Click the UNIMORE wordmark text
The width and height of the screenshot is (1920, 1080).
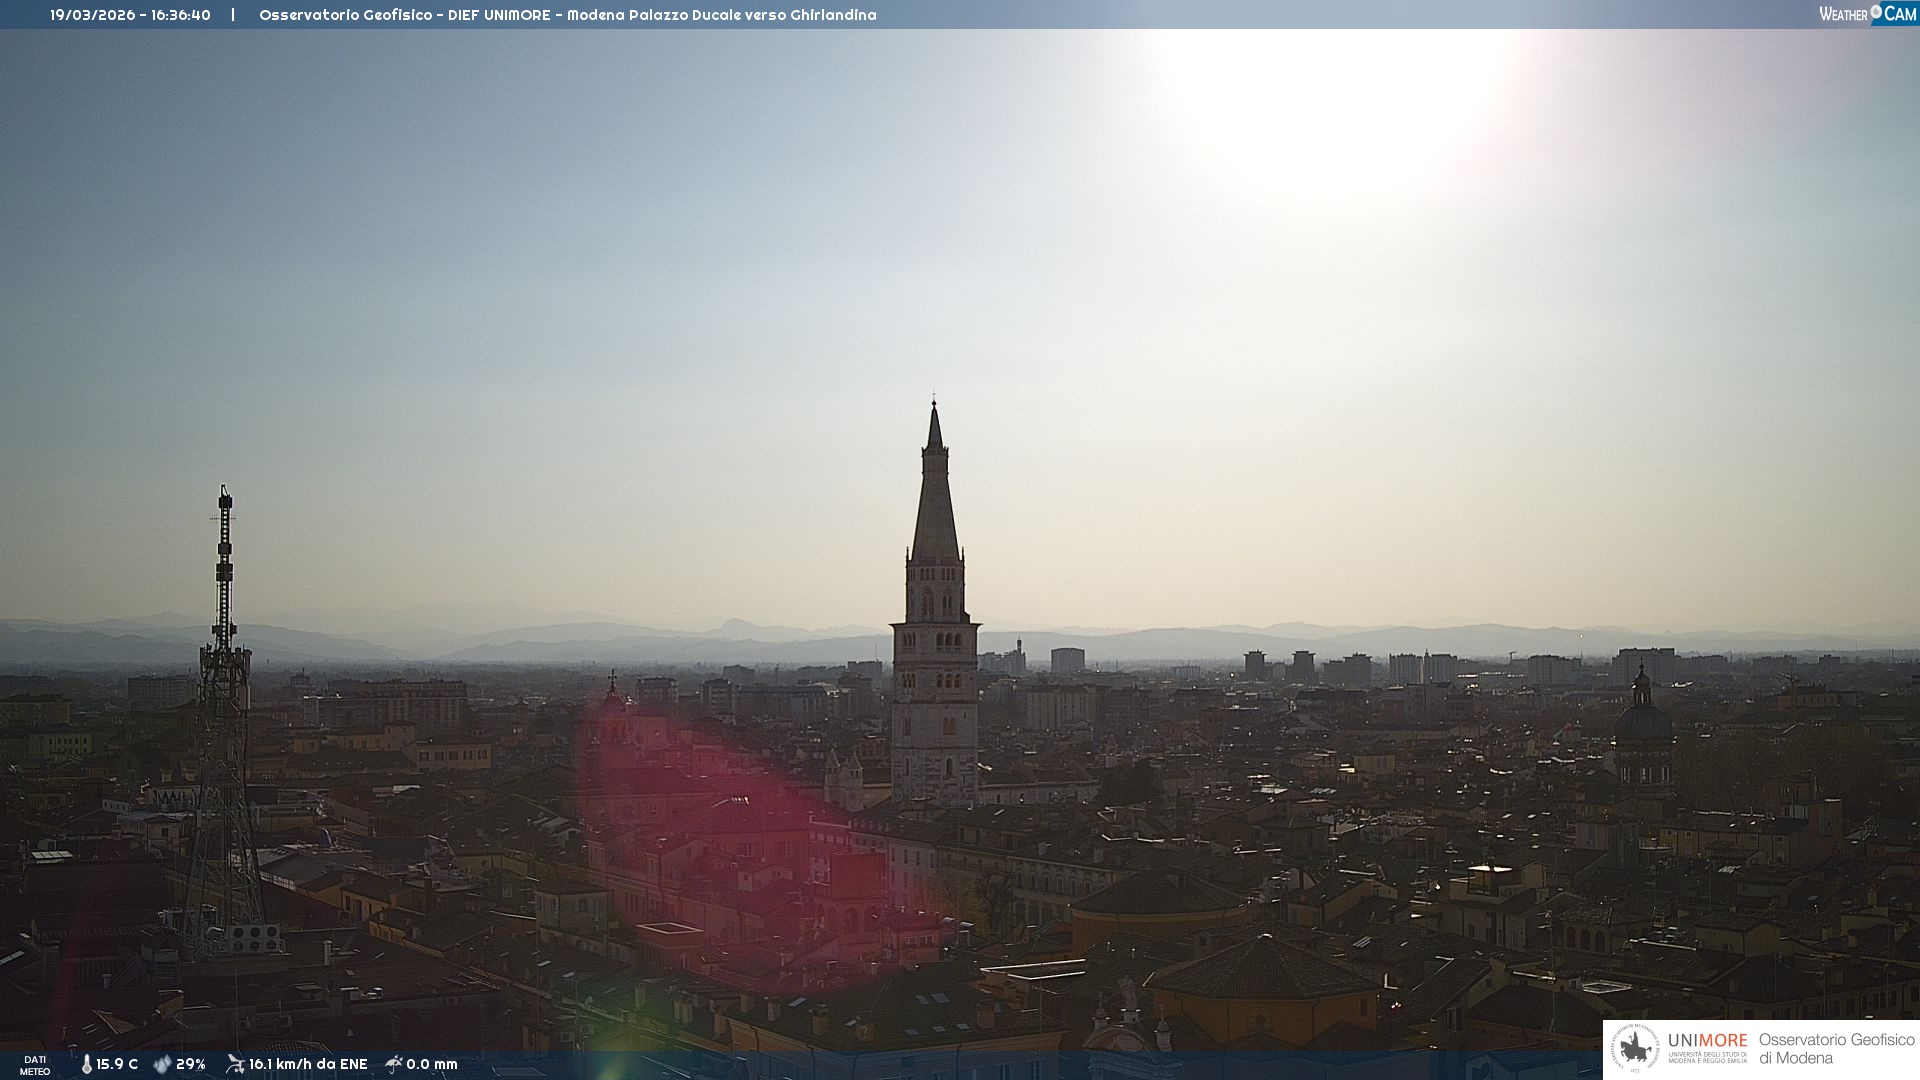click(x=1707, y=1041)
